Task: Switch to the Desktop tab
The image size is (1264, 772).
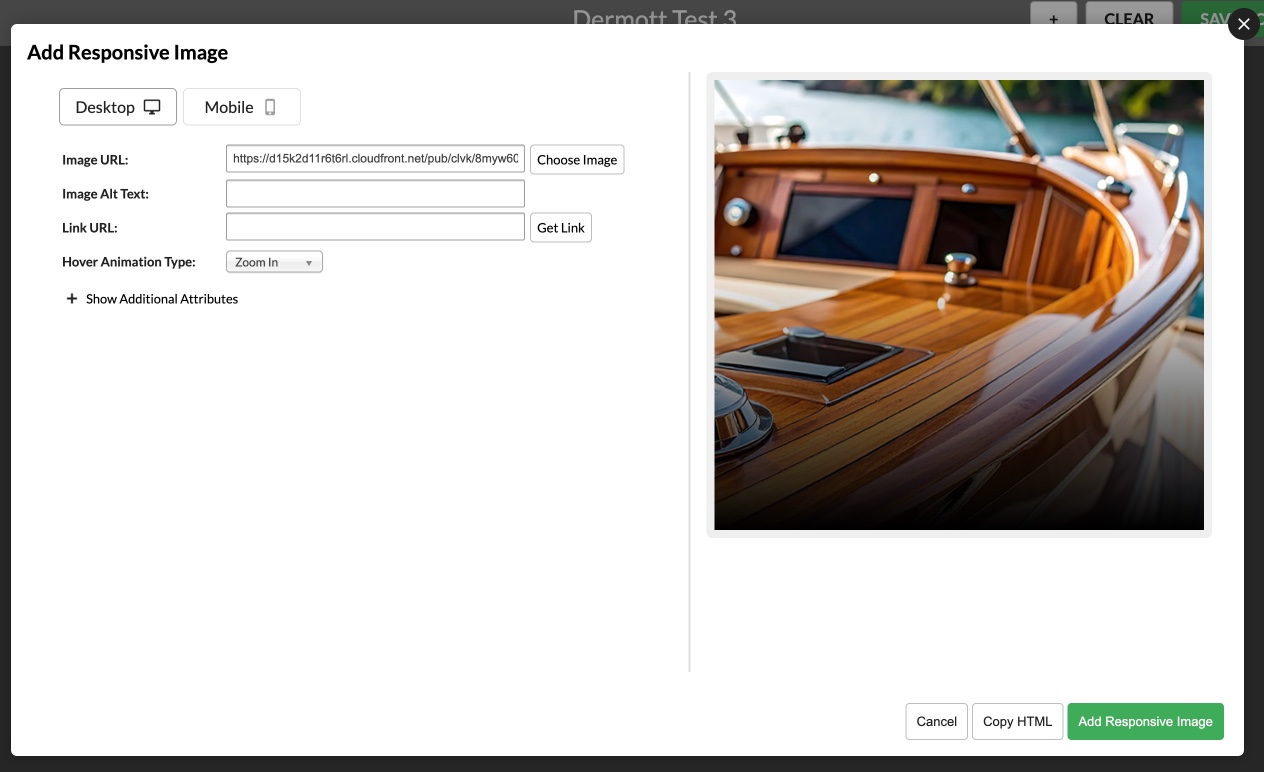Action: point(117,107)
